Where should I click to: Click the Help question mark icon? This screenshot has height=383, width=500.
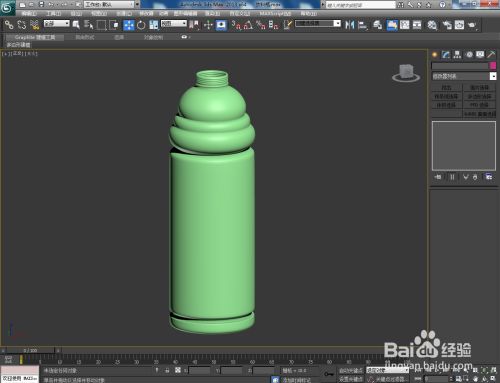coord(442,5)
